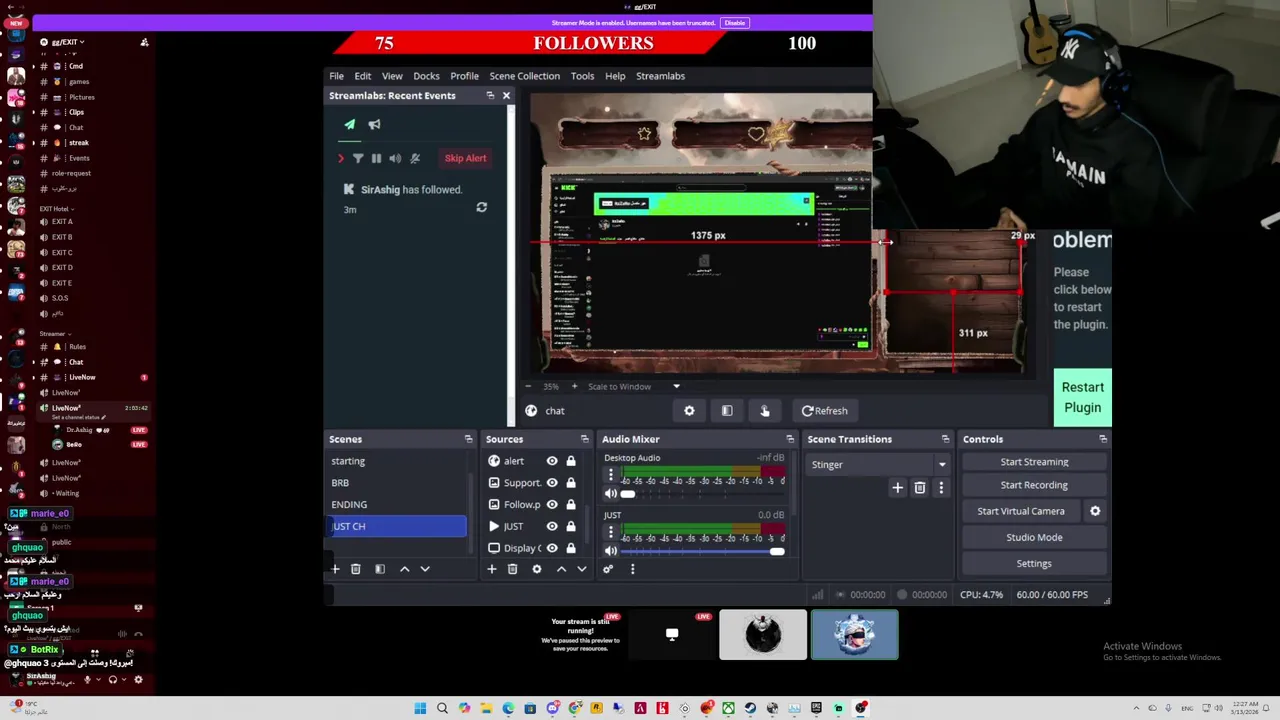This screenshot has height=720, width=1280.
Task: Hide the Display Capture source
Action: pos(552,548)
